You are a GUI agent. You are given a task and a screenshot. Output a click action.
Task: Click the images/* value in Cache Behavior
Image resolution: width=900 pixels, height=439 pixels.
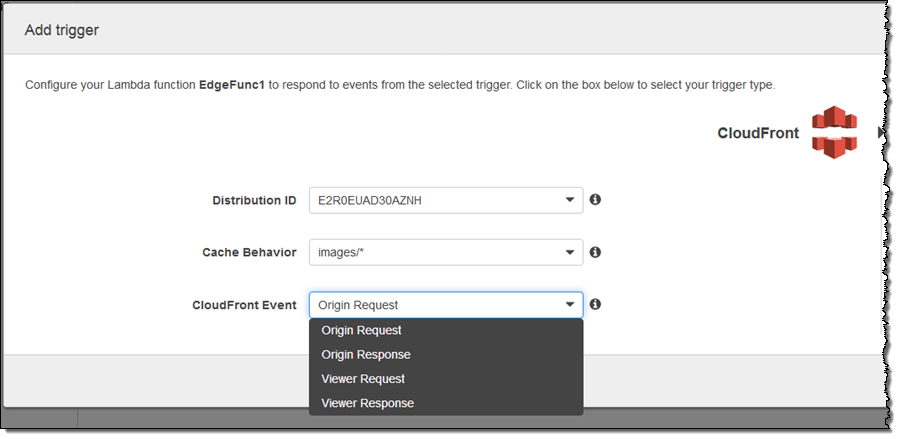click(339, 252)
